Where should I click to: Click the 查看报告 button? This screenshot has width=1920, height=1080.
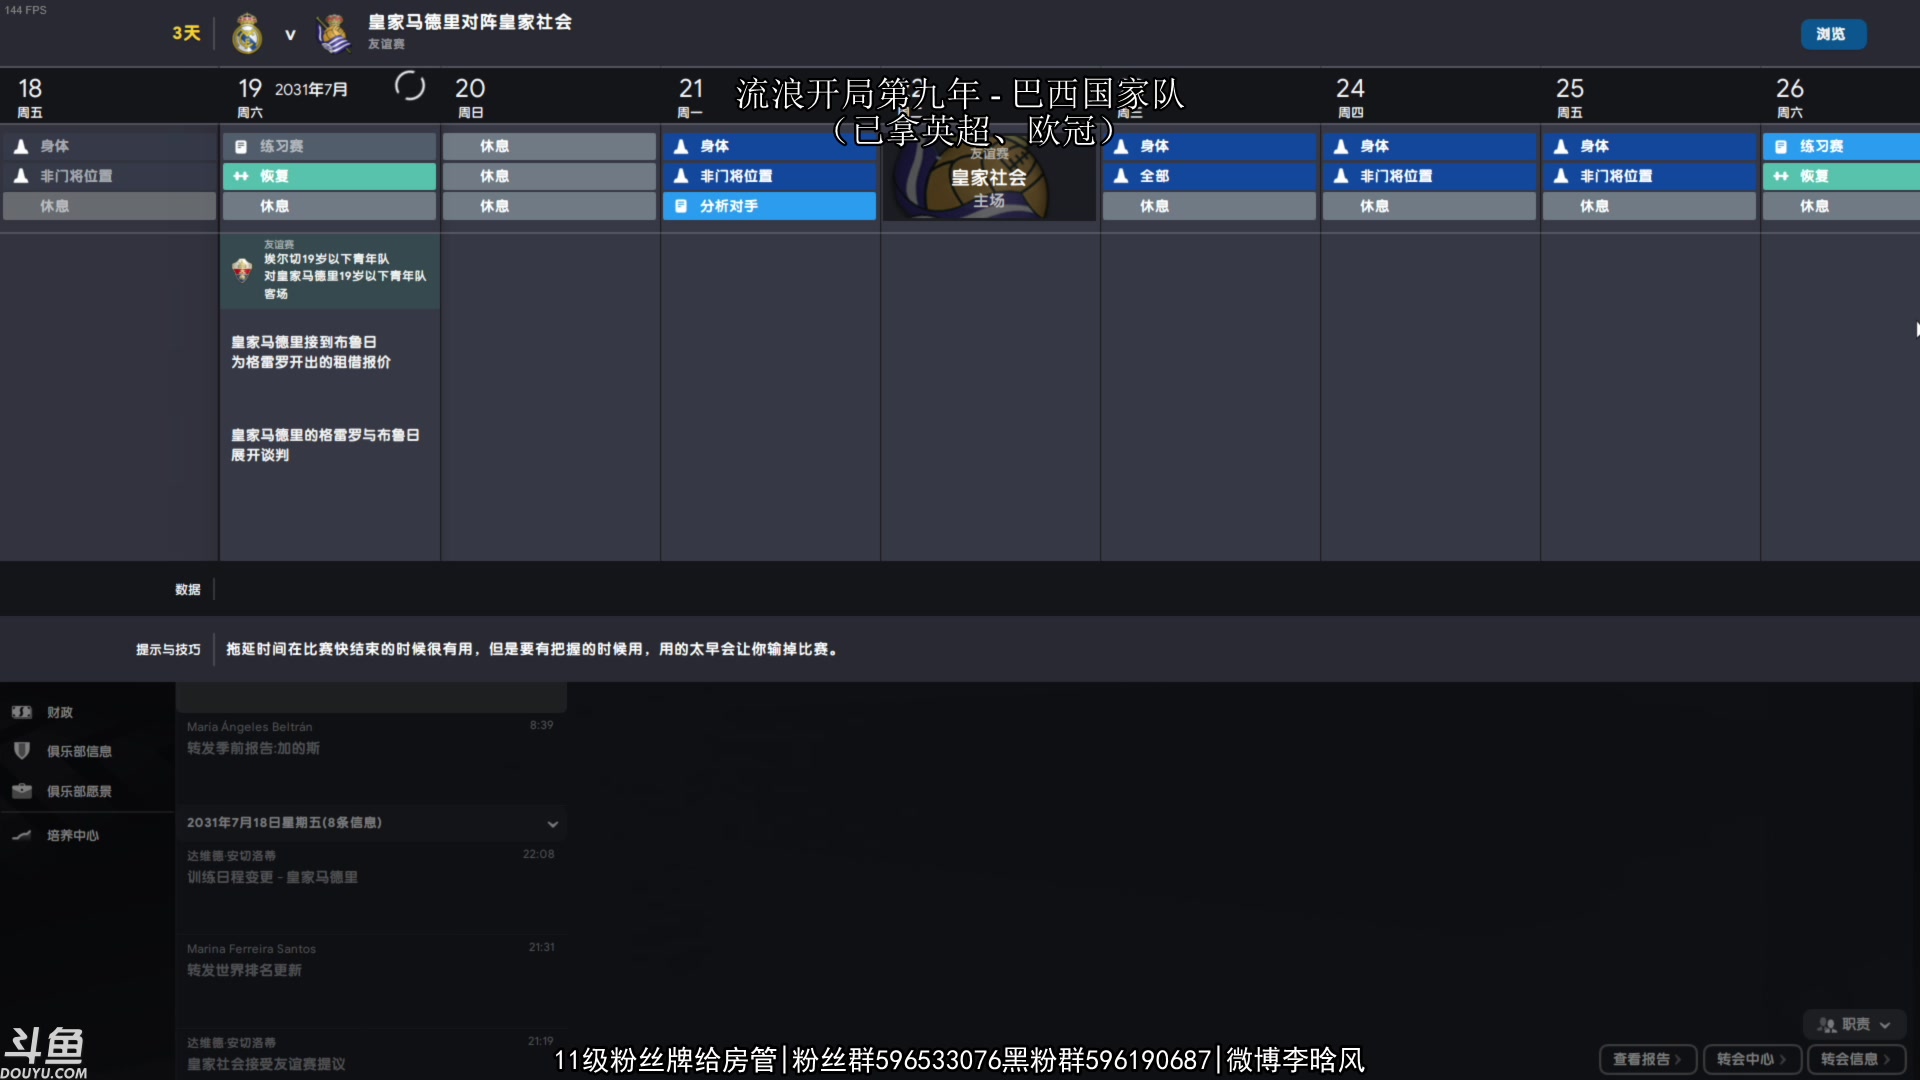pos(1648,1059)
